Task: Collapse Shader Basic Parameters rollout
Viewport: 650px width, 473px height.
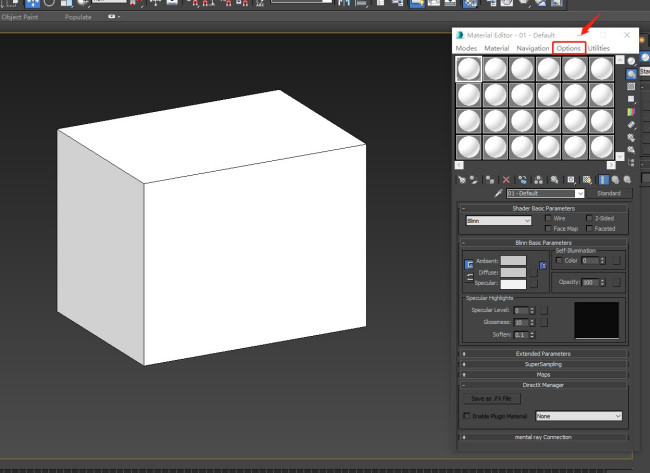Action: 543,208
